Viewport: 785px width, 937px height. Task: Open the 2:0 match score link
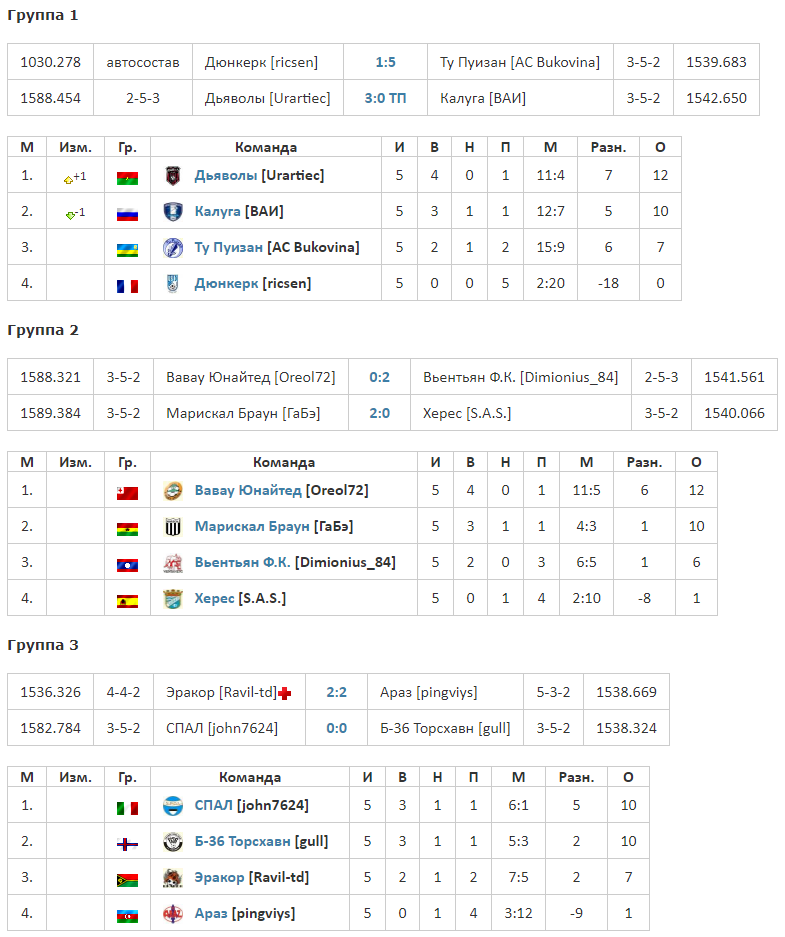pyautogui.click(x=379, y=413)
